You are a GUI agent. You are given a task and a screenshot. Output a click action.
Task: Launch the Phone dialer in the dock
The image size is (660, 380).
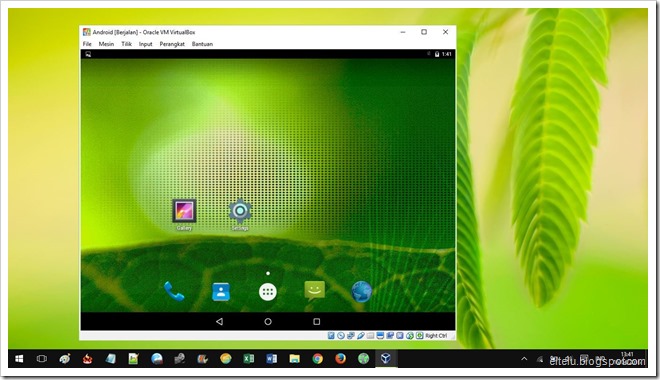(x=174, y=291)
